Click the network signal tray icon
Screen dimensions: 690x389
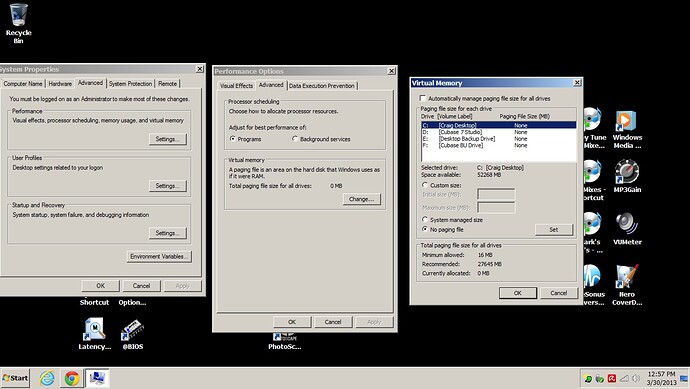point(624,378)
